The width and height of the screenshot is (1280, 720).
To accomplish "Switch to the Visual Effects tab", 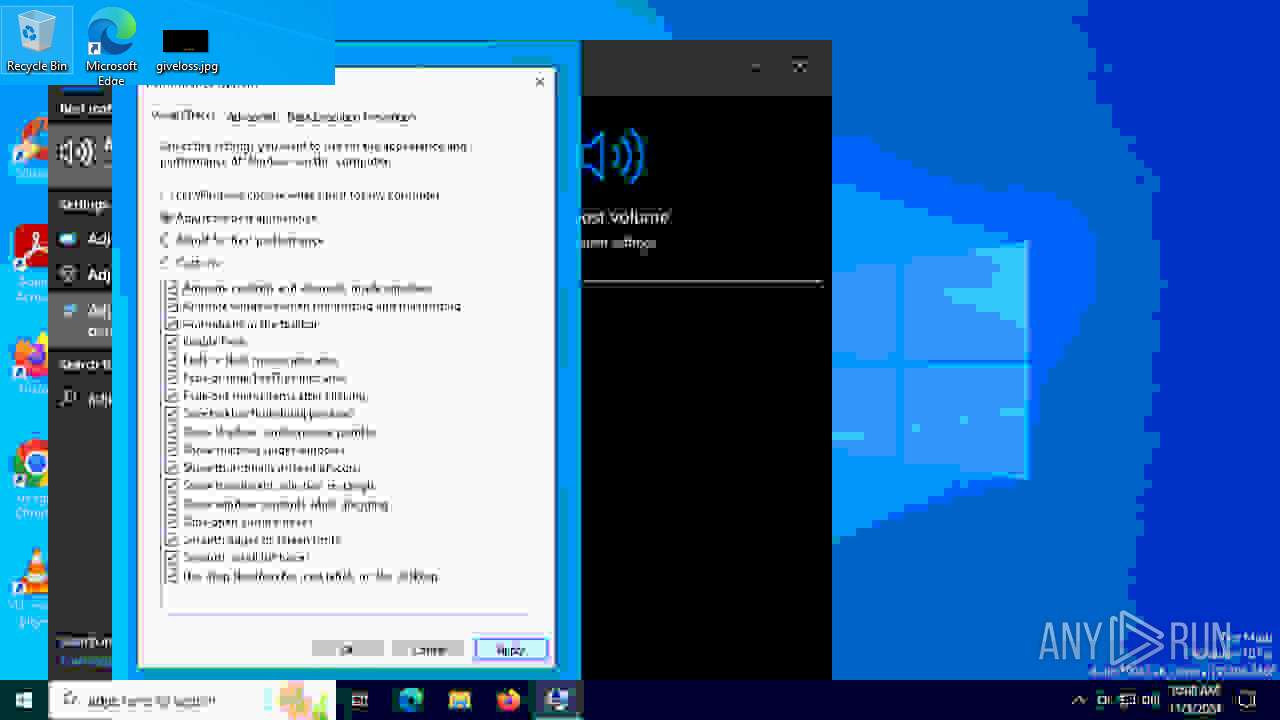I will click(182, 116).
